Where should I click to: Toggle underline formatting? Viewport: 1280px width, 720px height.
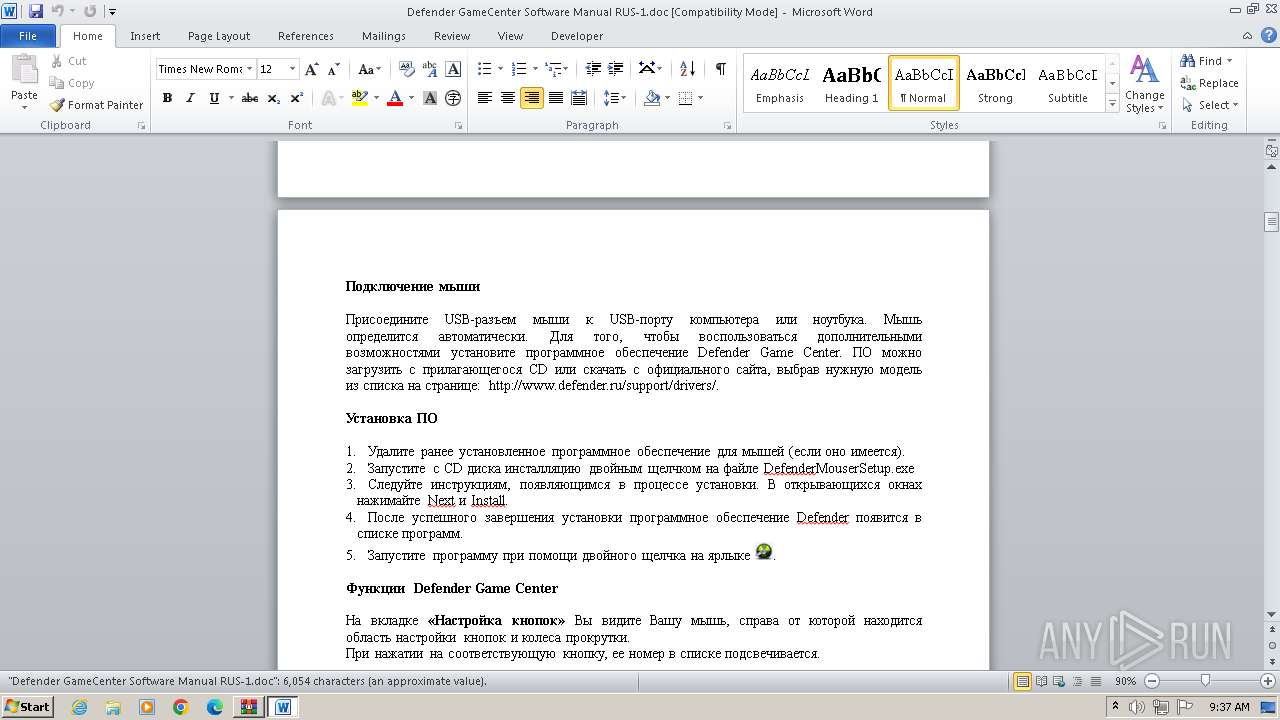(x=213, y=98)
